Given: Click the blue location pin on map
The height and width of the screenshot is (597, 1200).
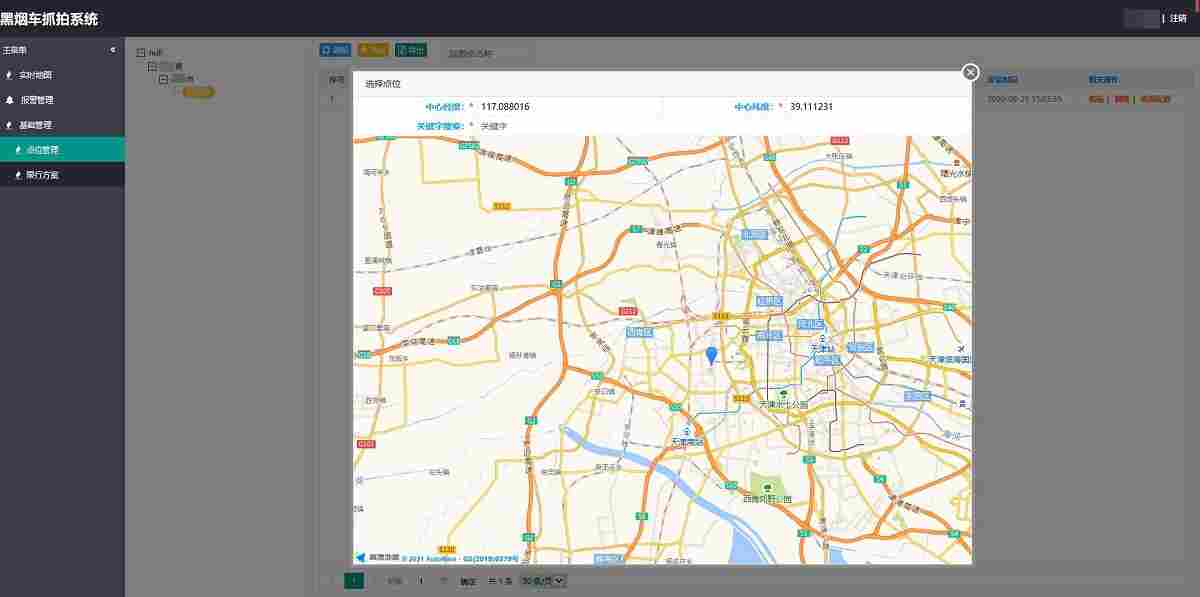Looking at the screenshot, I should [711, 355].
